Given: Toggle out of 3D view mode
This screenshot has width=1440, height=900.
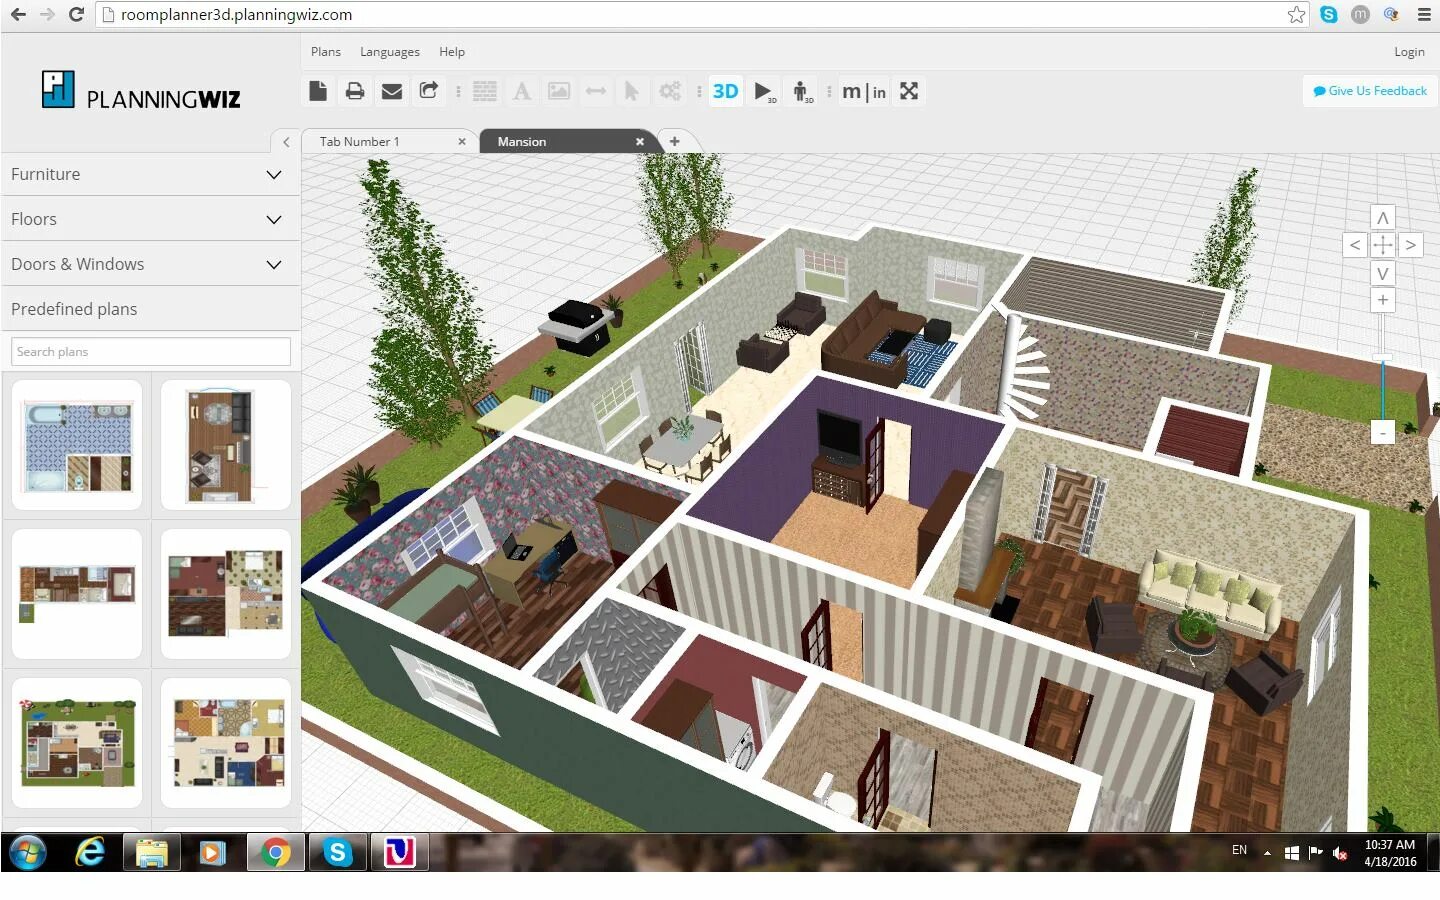Looking at the screenshot, I should click(725, 91).
